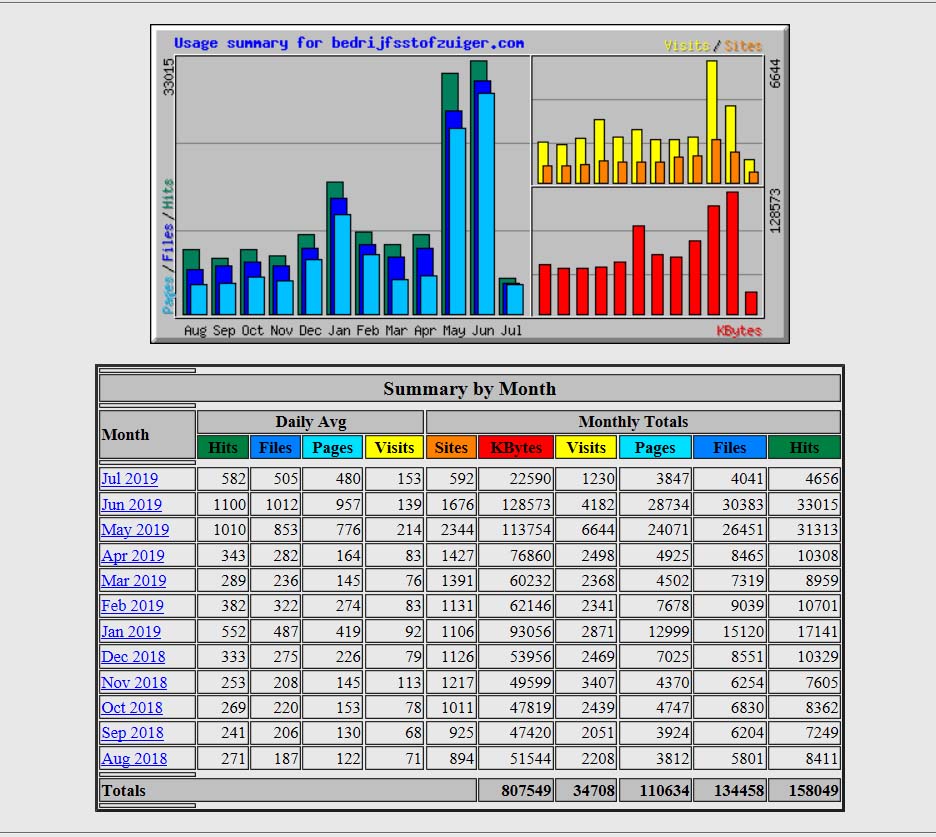Click the 'Summary by Month' table title

(x=470, y=389)
